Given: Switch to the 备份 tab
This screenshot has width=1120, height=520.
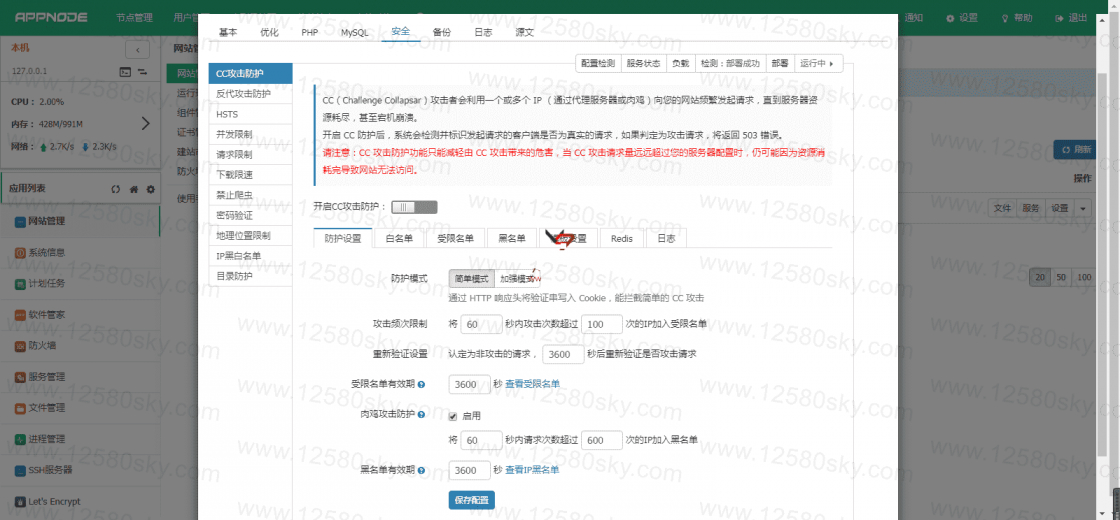Looking at the screenshot, I should pyautogui.click(x=442, y=32).
